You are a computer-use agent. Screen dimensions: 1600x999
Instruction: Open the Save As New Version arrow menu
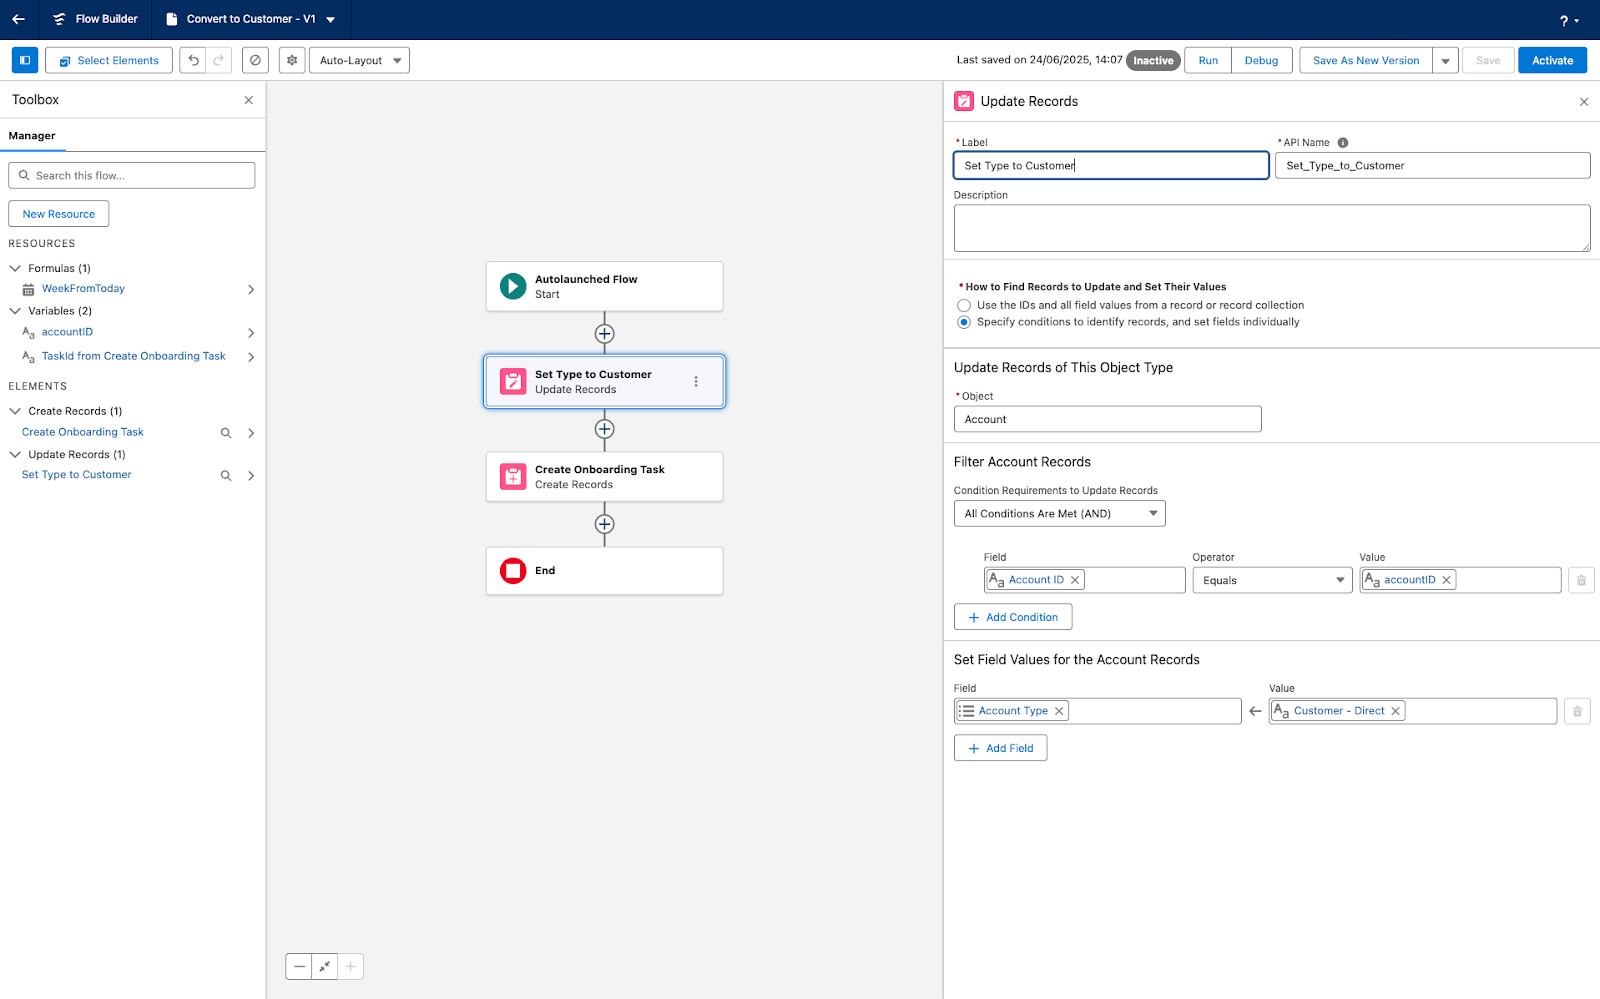[1445, 60]
